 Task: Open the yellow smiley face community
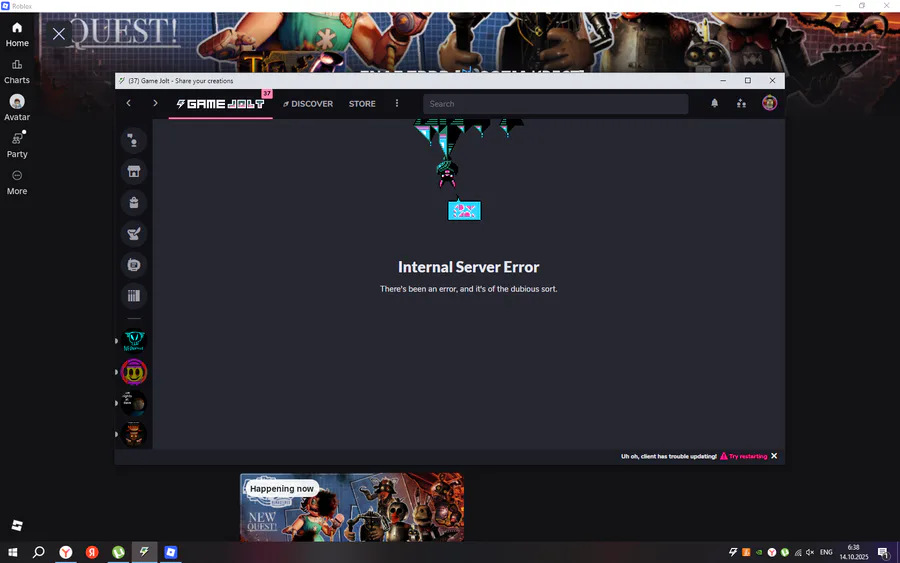coord(134,372)
